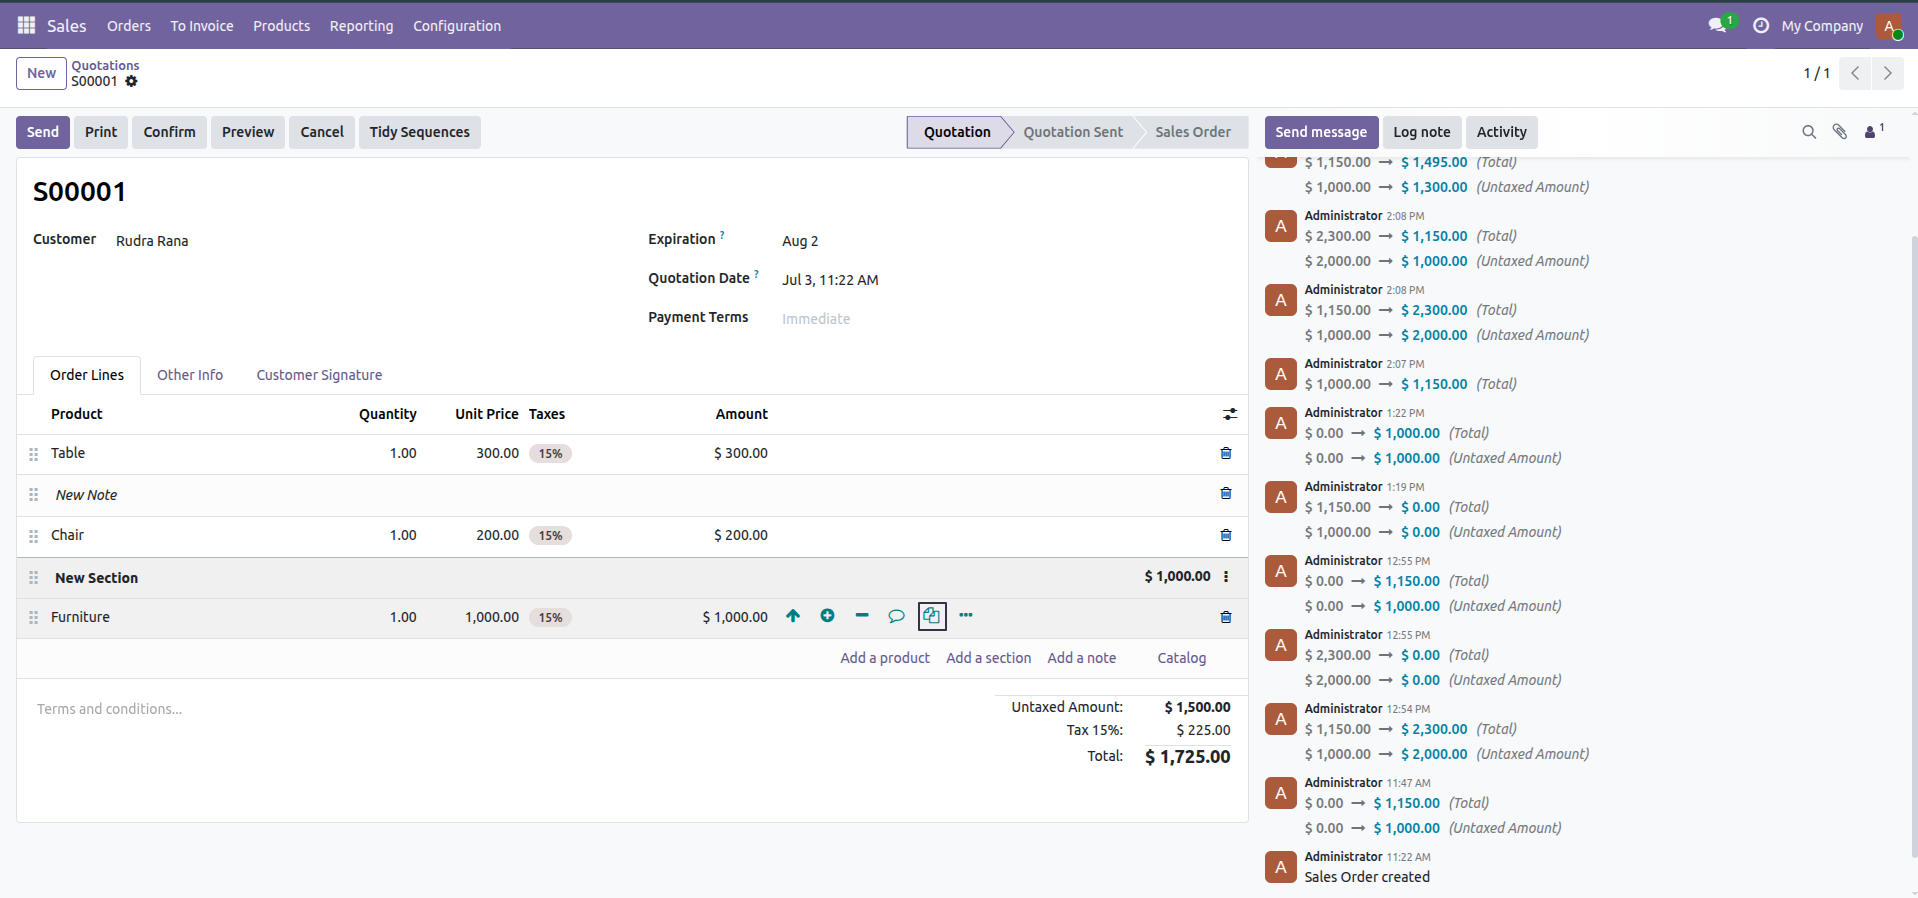The width and height of the screenshot is (1918, 898).
Task: Switch to the Customer Signature tab
Action: [319, 375]
